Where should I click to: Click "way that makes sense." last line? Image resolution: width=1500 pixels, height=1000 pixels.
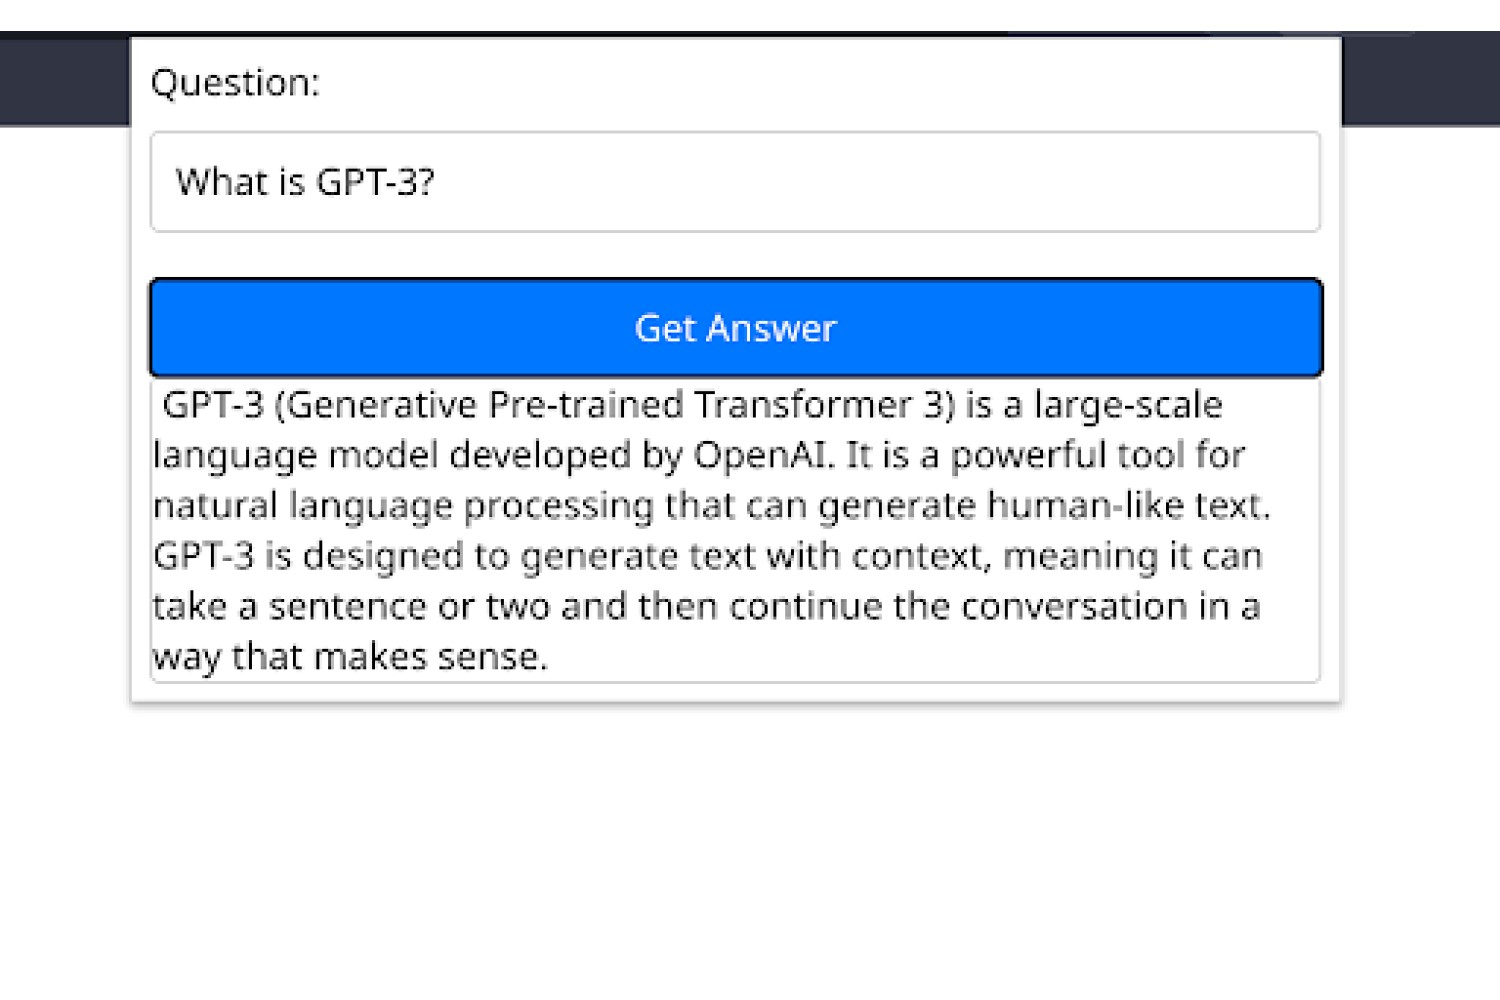350,657
